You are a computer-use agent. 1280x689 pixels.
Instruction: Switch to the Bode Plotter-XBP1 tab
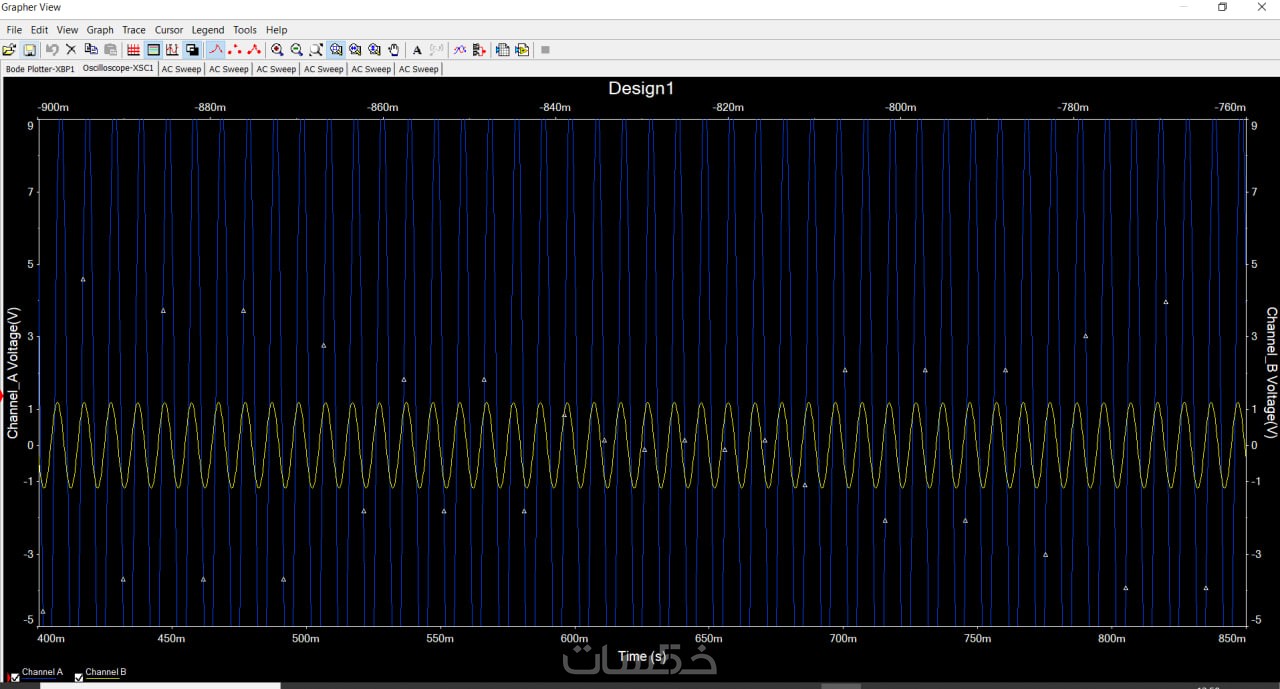click(40, 69)
